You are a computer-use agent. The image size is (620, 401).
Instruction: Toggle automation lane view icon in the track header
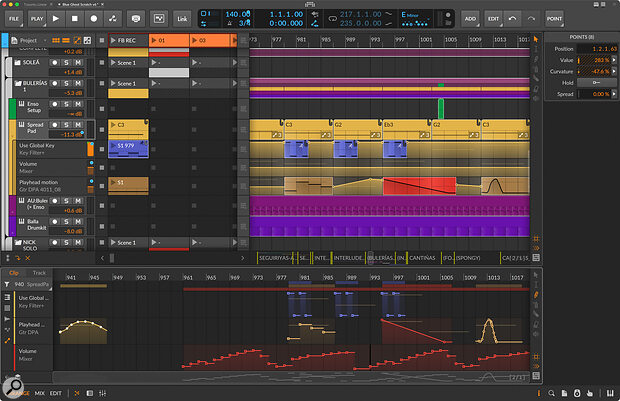[77, 40]
